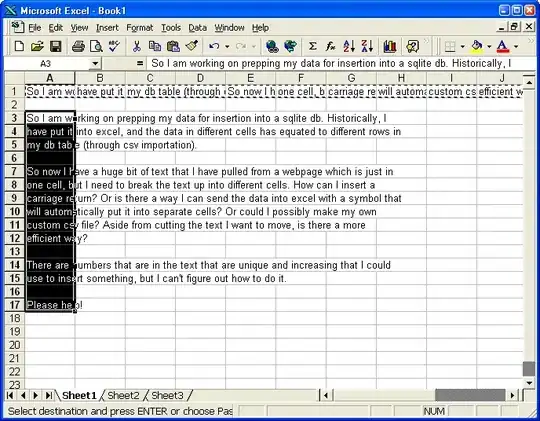Go to next sheet tab arrow
Image resolution: width=540 pixels, height=421 pixels.
coord(35,396)
